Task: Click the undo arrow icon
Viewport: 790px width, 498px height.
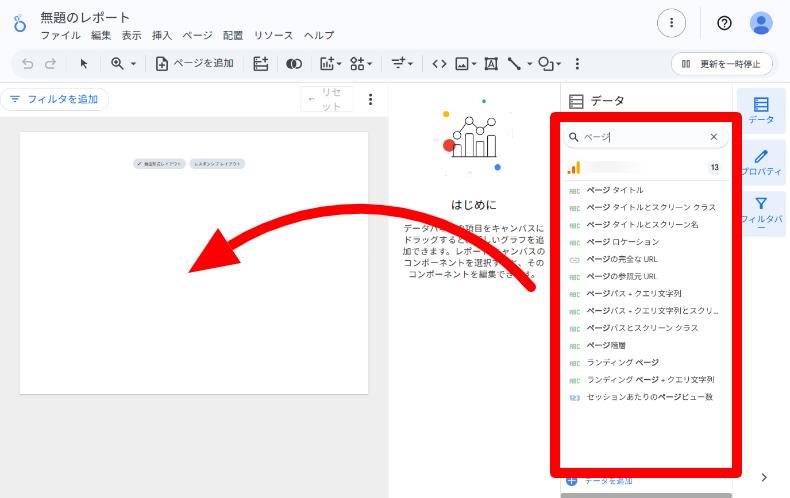Action: pyautogui.click(x=28, y=64)
